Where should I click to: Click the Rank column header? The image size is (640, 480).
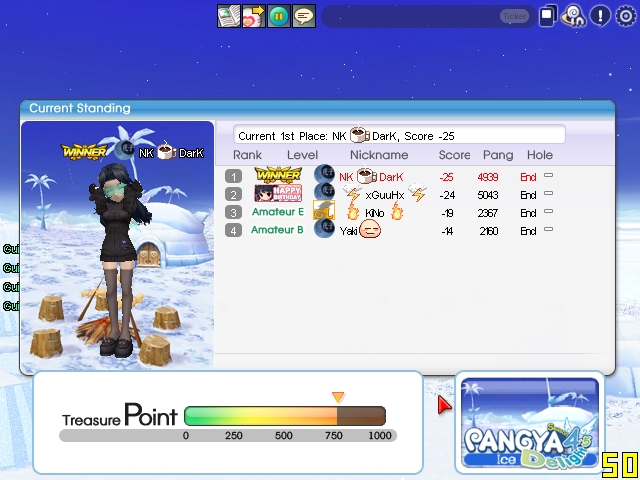247,155
